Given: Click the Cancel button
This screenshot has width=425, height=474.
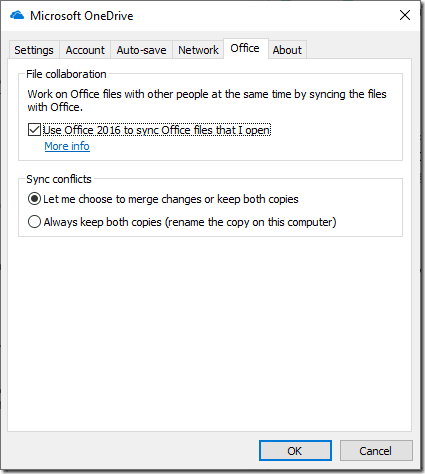Looking at the screenshot, I should (376, 451).
